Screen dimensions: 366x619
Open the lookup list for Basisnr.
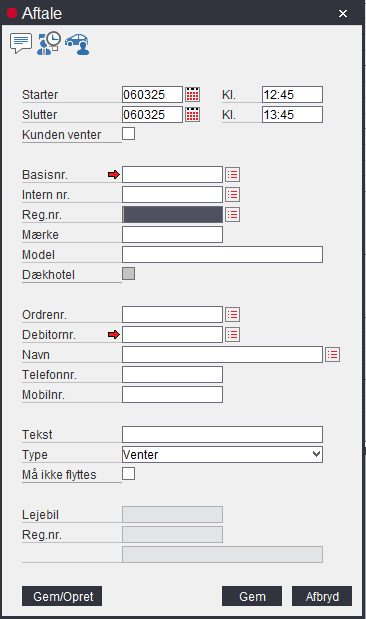(233, 174)
